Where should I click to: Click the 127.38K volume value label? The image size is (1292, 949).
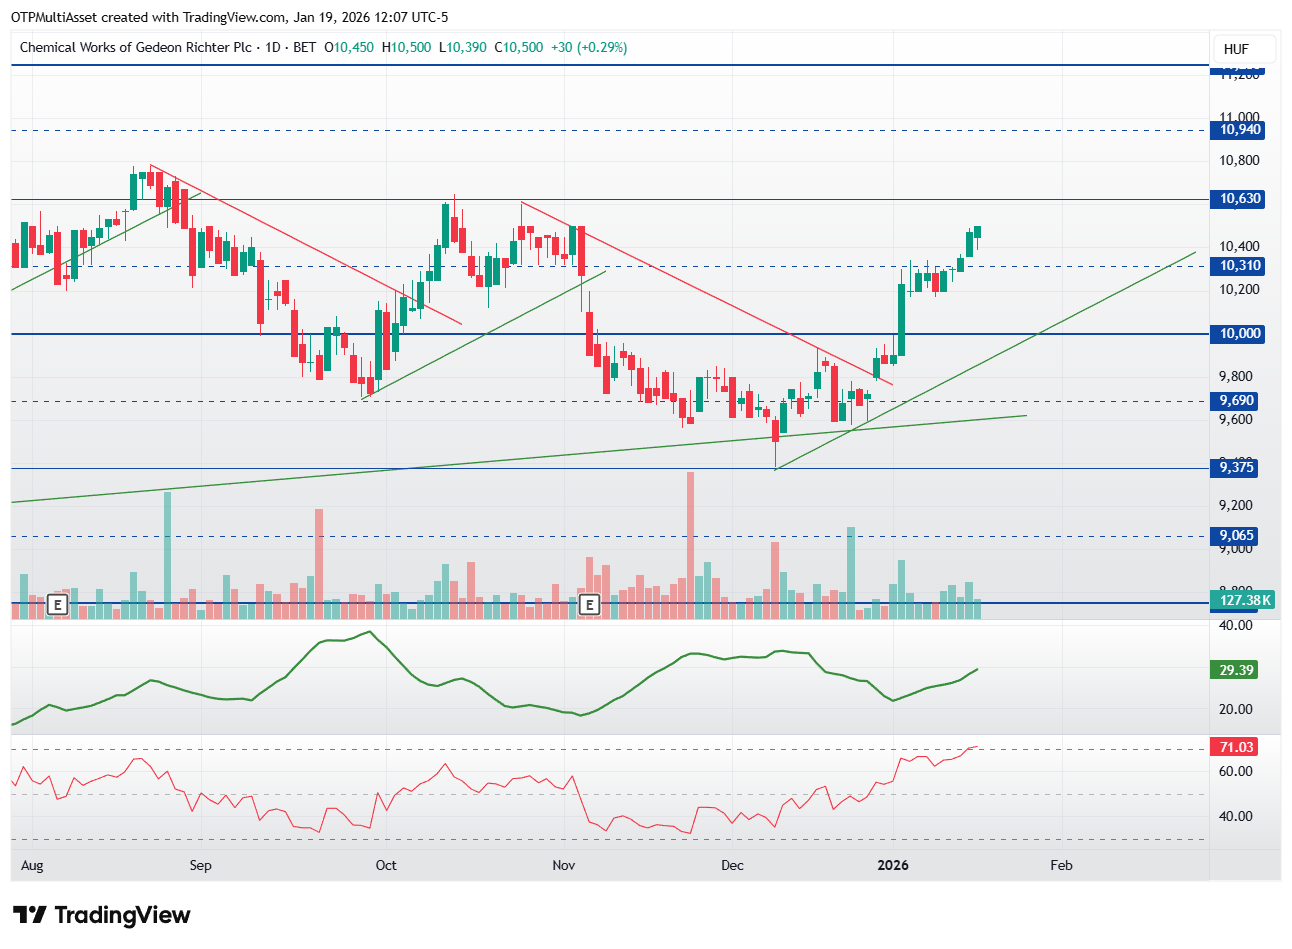tap(1245, 601)
